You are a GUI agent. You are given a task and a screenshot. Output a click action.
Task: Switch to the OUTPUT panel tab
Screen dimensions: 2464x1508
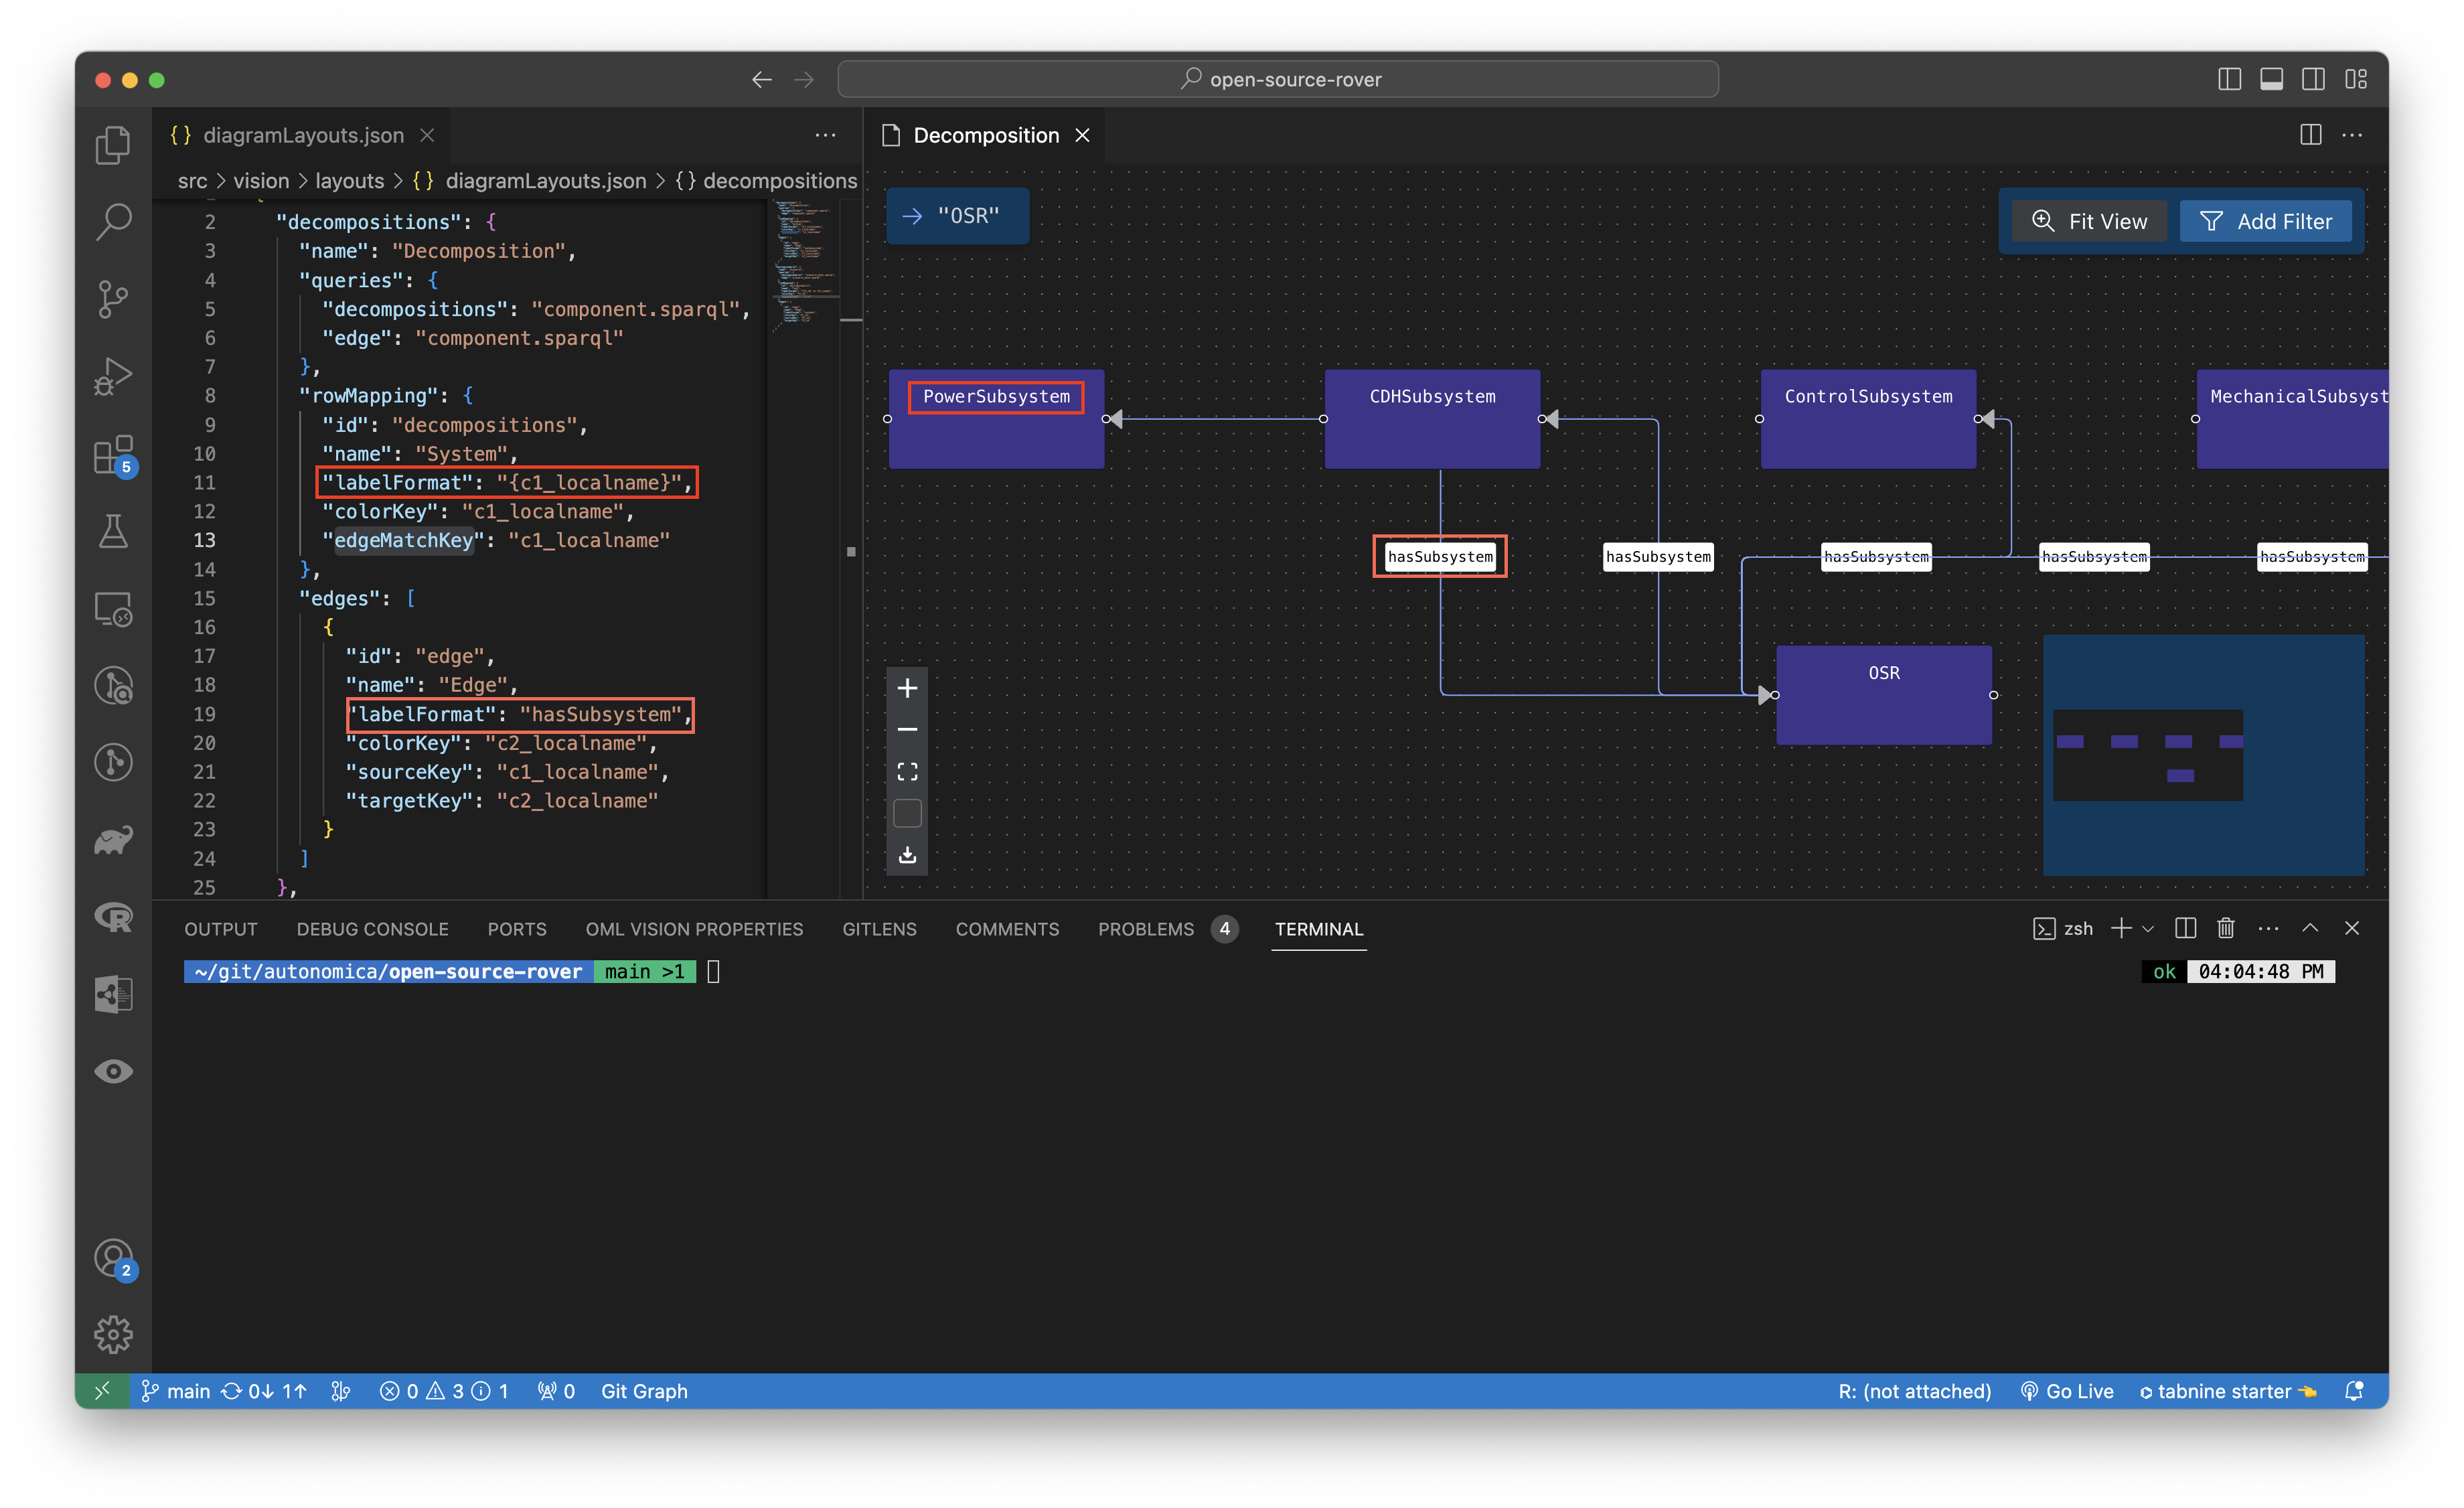221,929
